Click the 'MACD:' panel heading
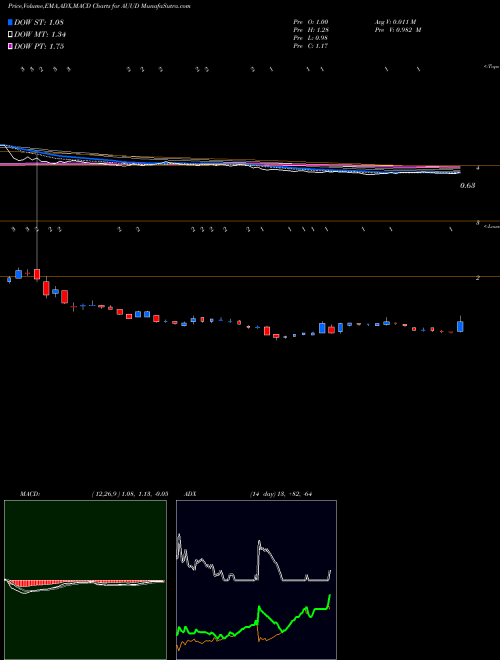The width and height of the screenshot is (500, 660). click(x=29, y=494)
